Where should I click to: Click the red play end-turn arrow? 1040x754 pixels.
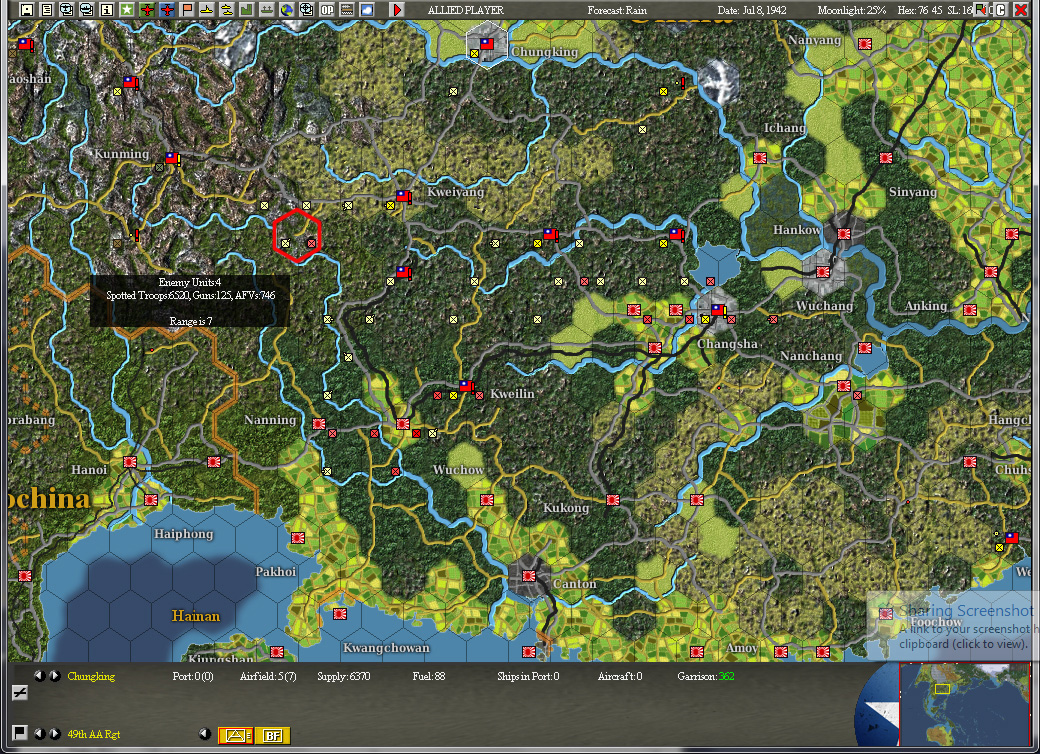click(397, 10)
